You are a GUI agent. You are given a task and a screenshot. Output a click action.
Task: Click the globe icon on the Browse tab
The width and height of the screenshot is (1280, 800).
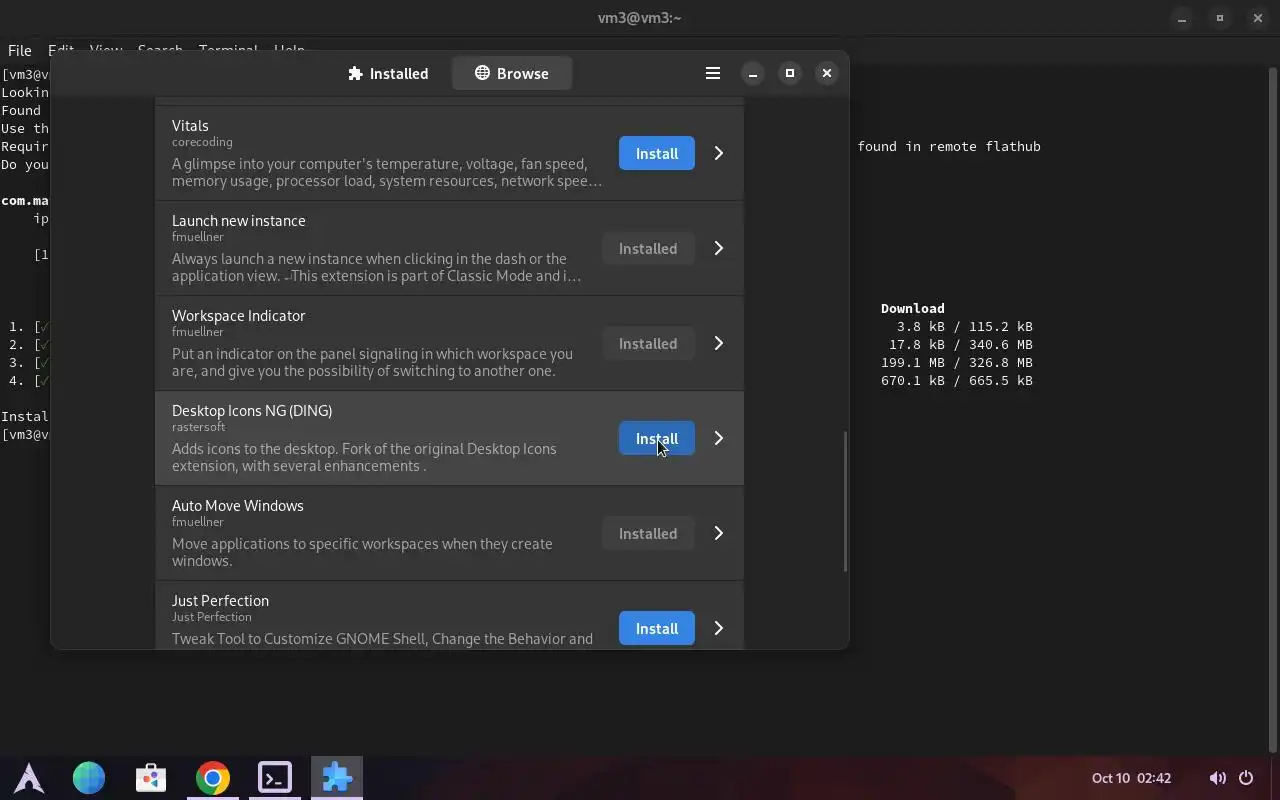click(x=482, y=73)
